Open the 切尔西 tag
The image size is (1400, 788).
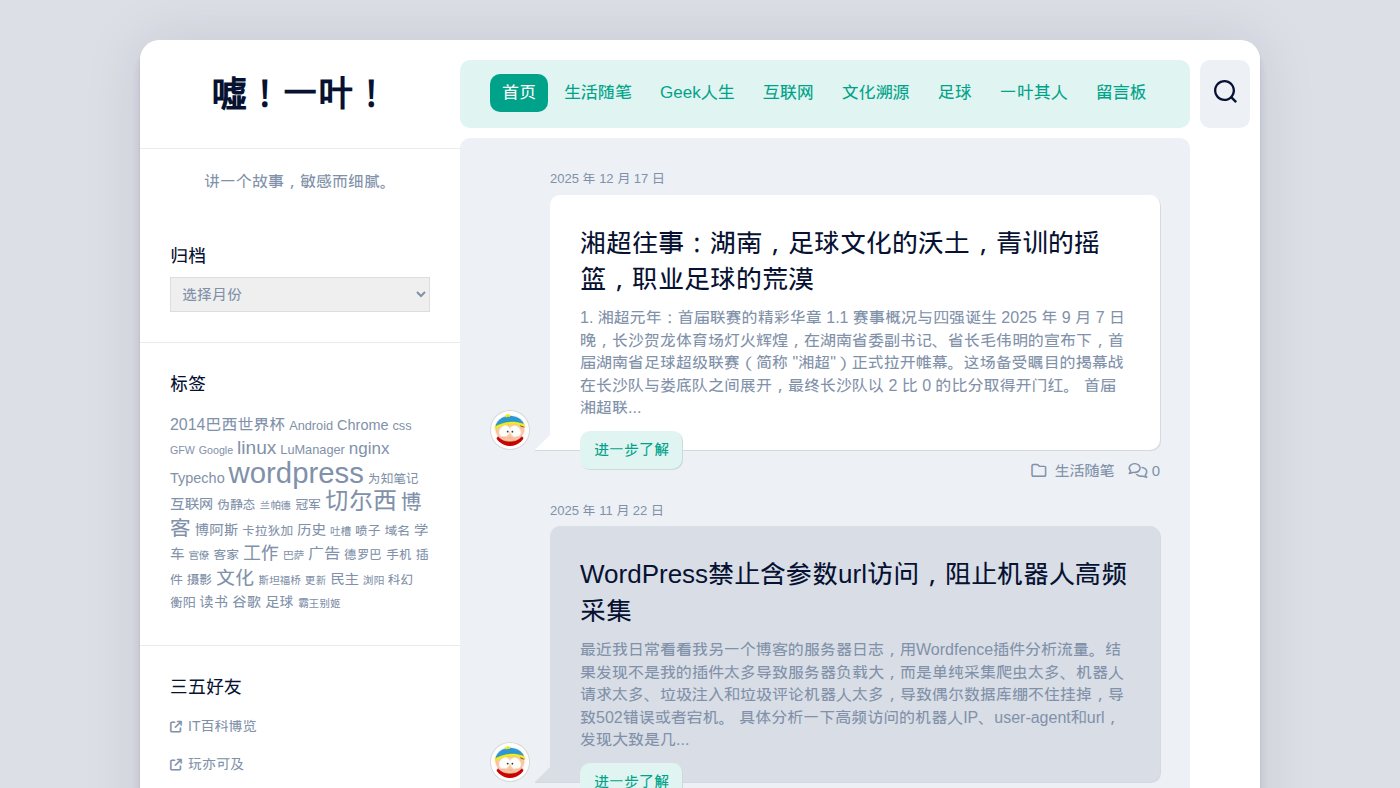pos(361,500)
